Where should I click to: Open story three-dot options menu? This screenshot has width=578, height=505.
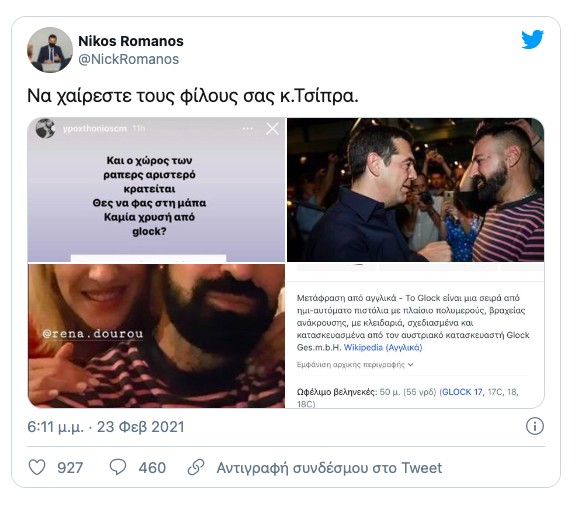coord(248,129)
